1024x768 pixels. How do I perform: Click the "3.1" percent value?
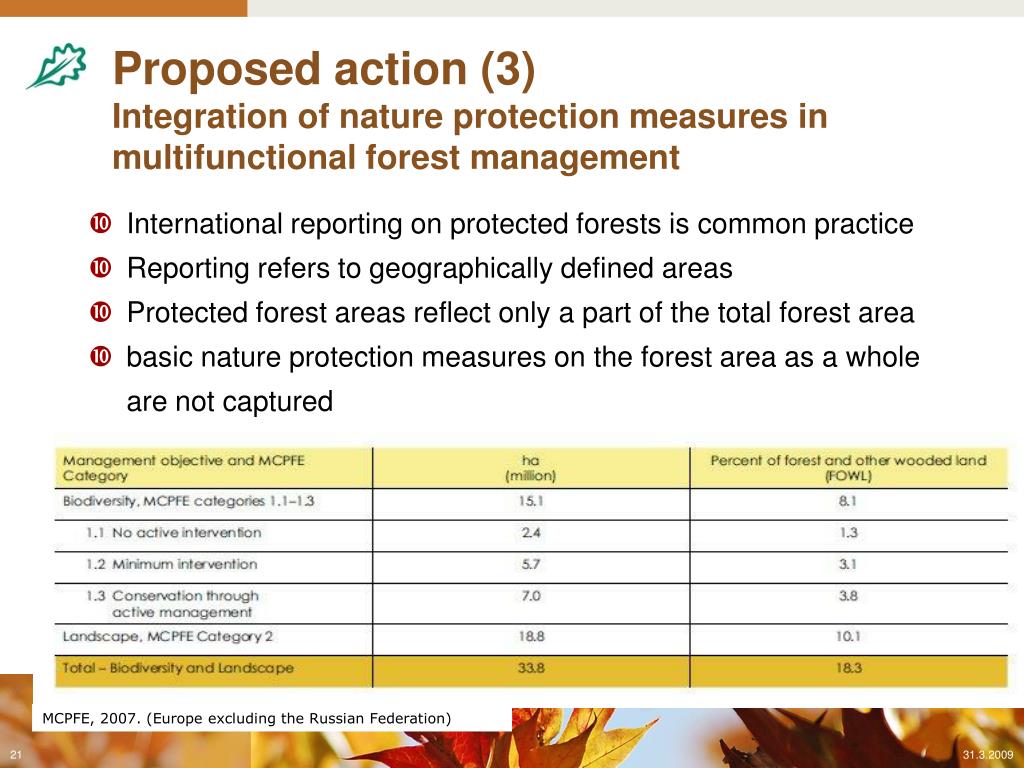(848, 564)
